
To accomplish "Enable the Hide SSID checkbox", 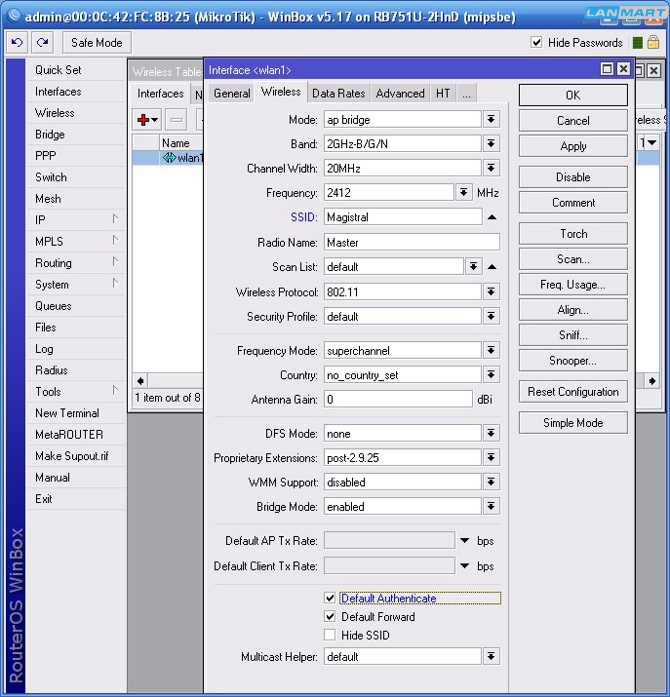I will click(x=330, y=635).
